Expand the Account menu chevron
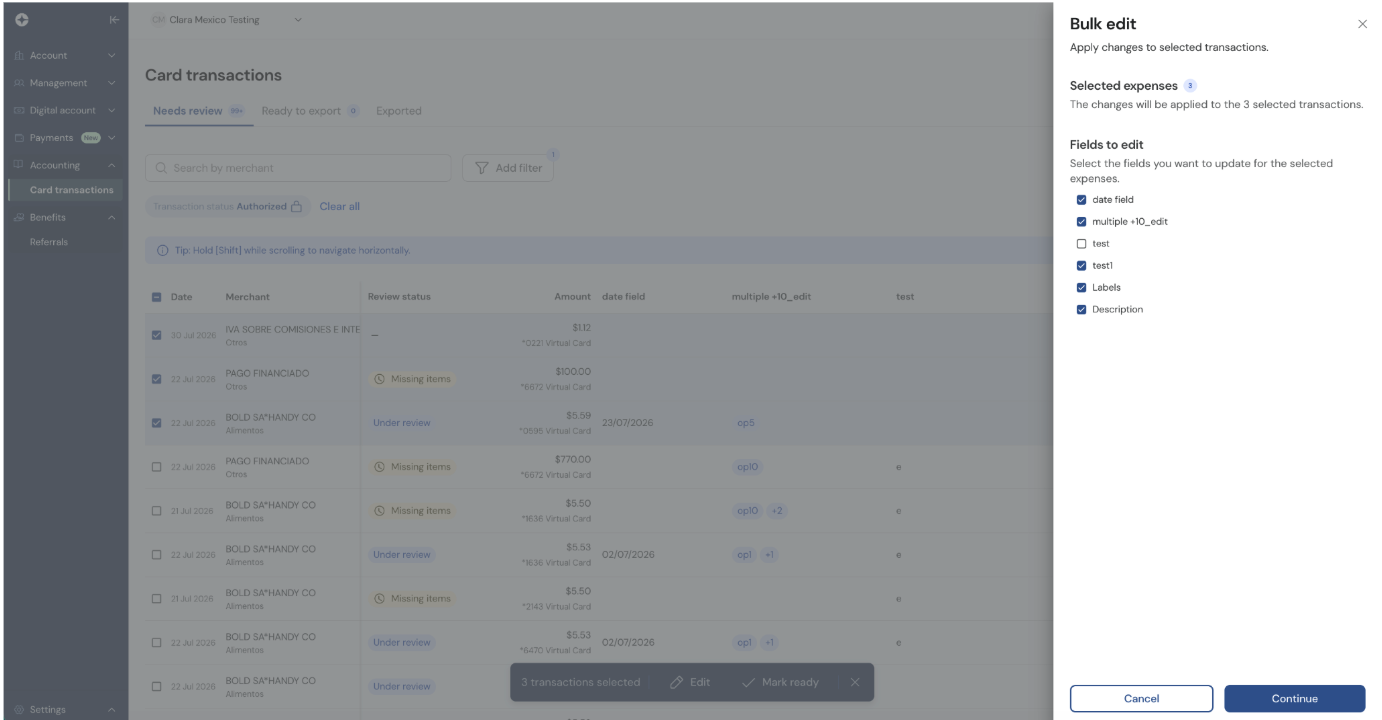The width and height of the screenshot is (1382, 720). (112, 56)
